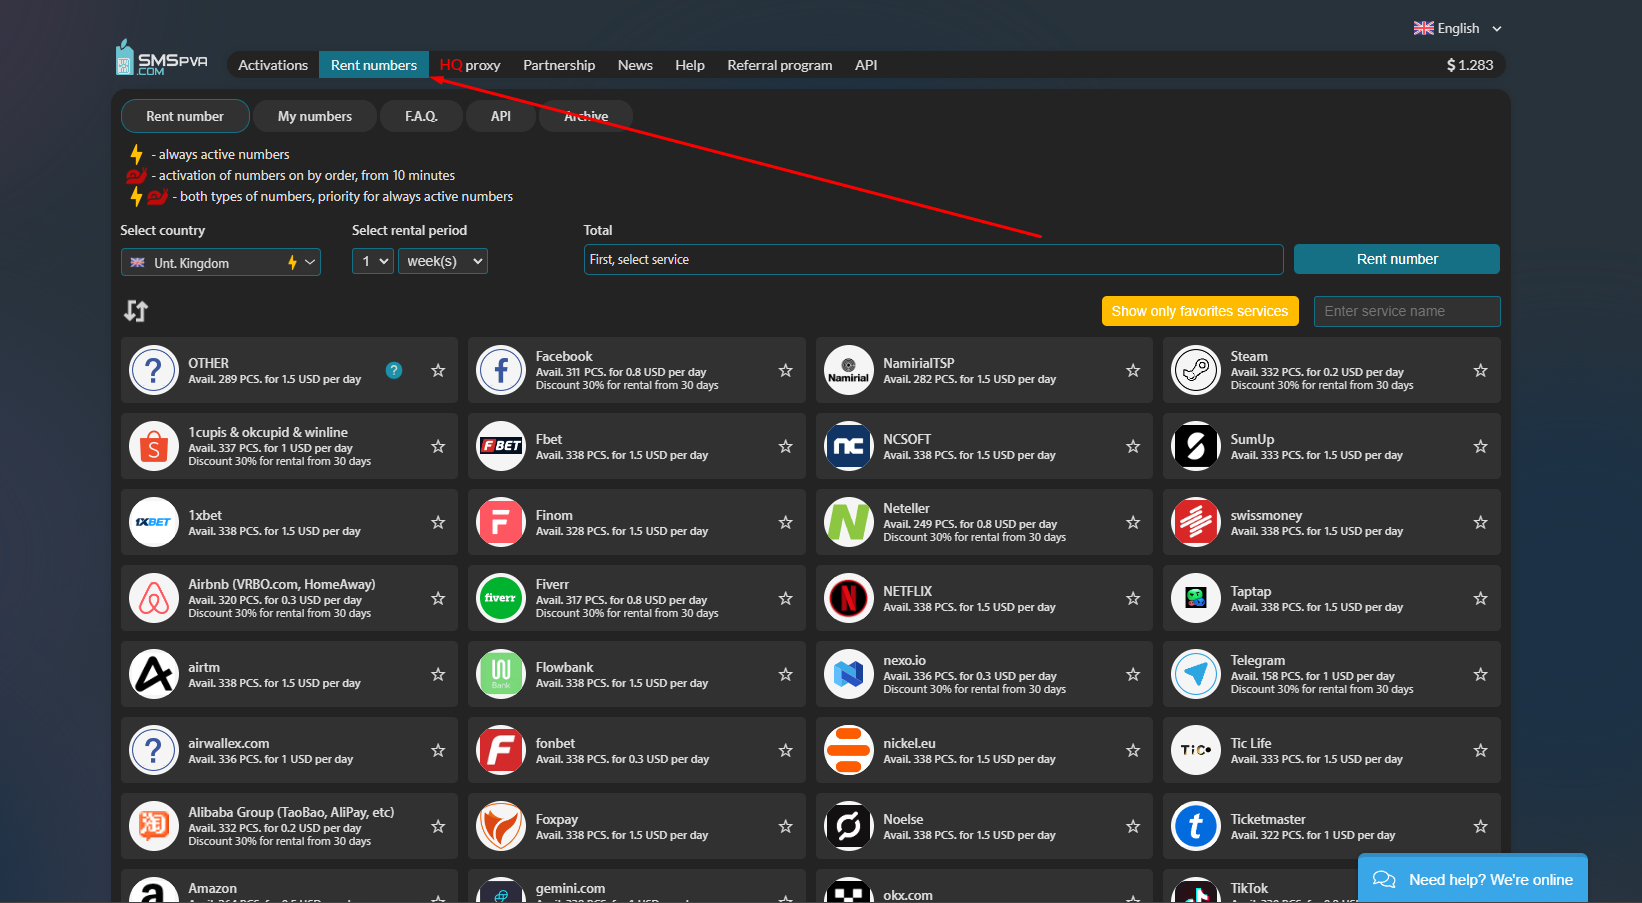Open the OTHER service help question icon
This screenshot has height=903, width=1642.
tap(394, 370)
